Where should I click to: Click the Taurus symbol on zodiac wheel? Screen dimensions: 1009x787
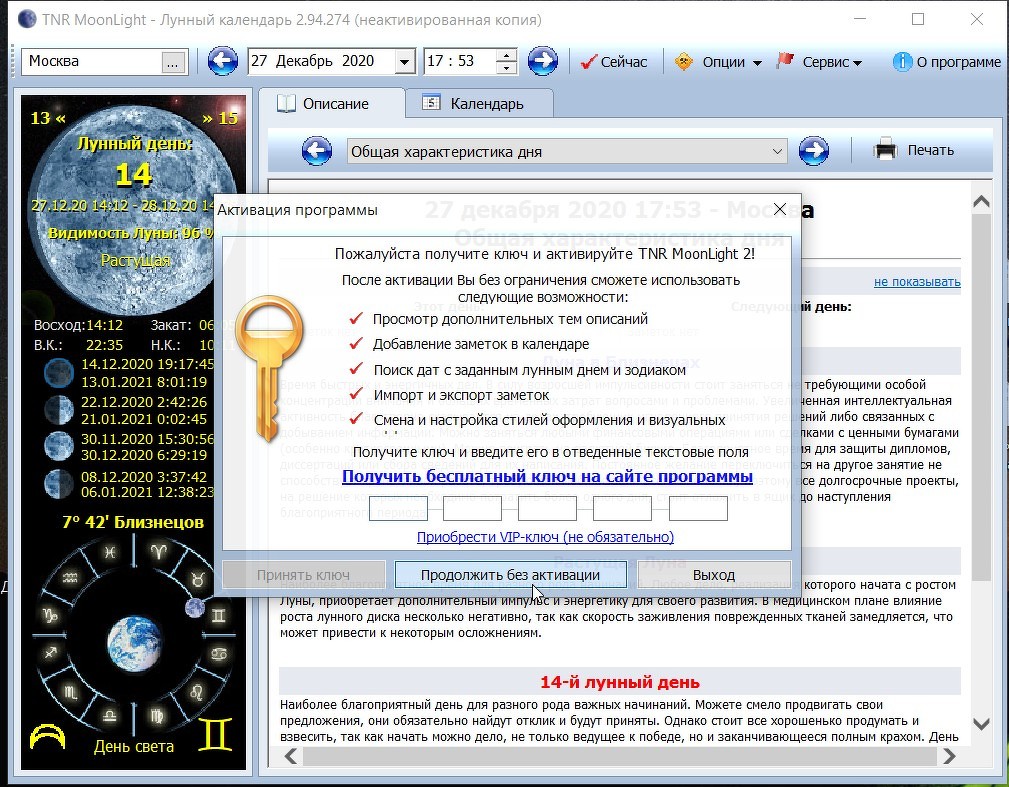click(198, 579)
